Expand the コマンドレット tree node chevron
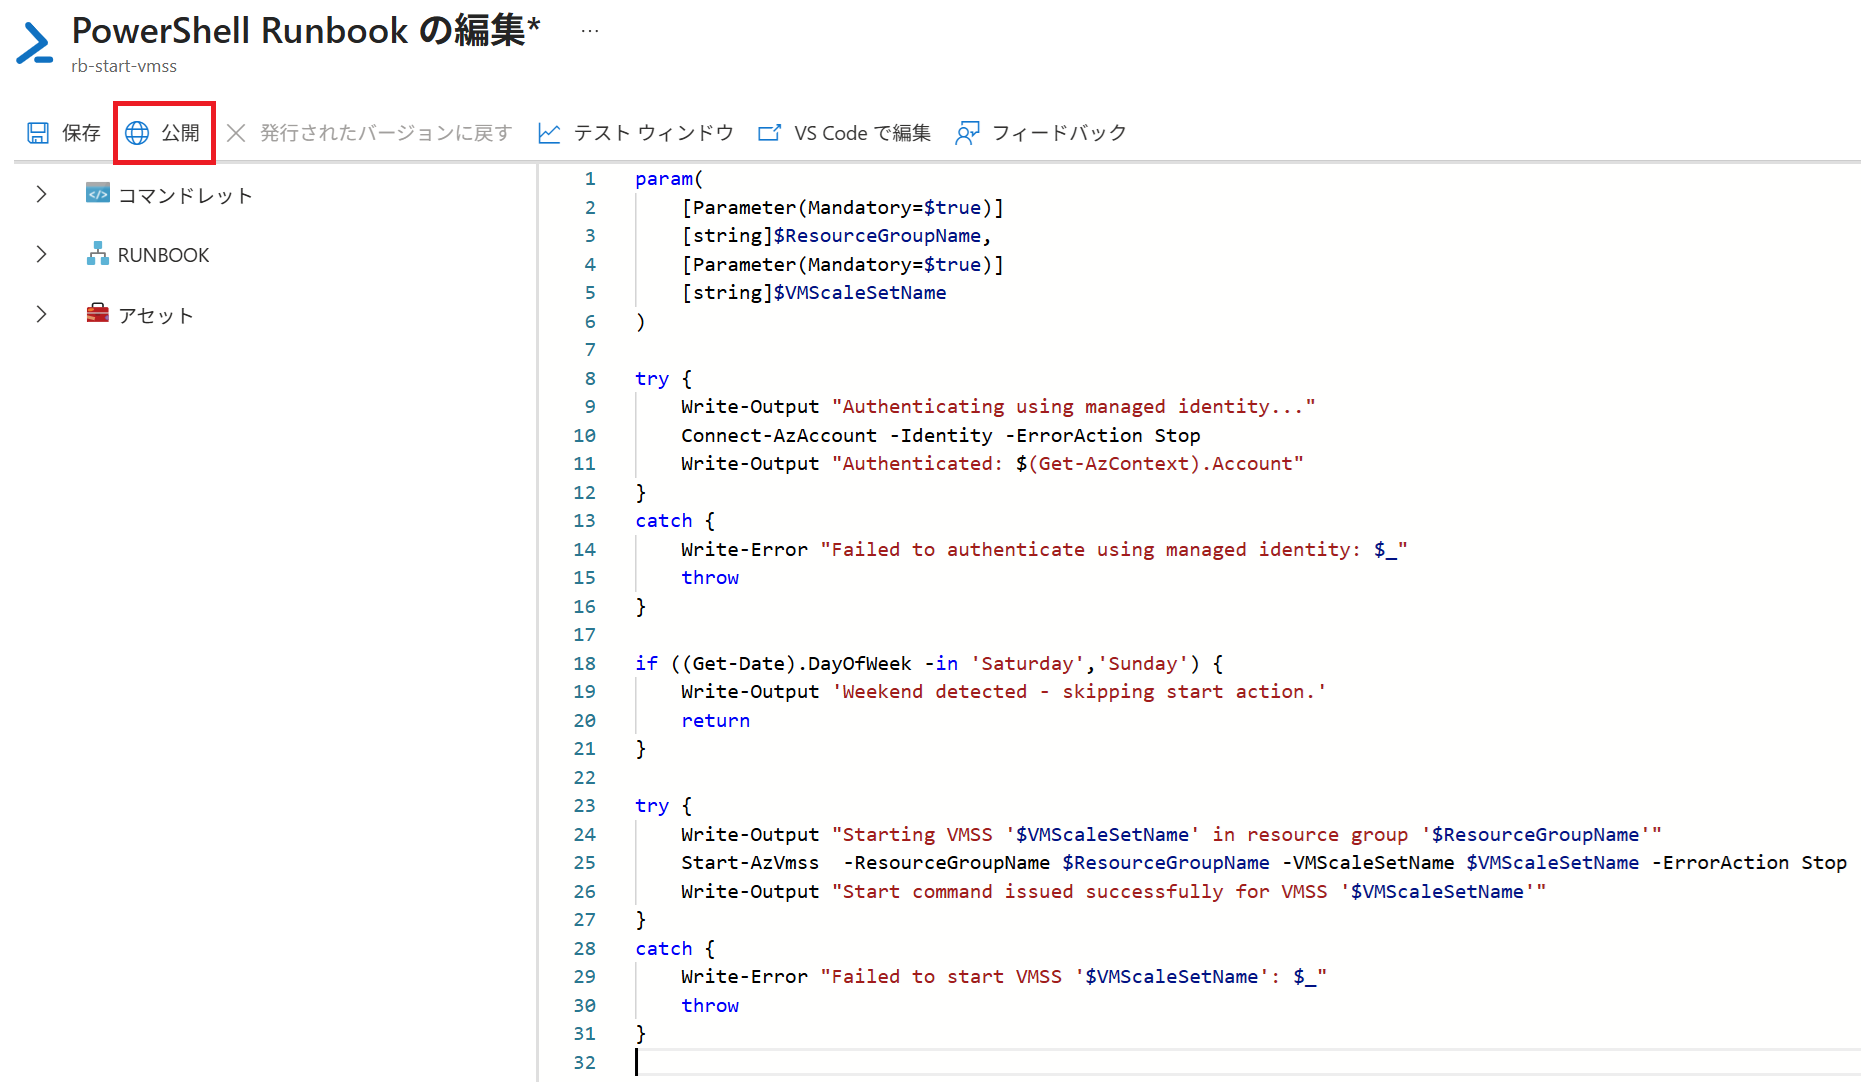Viewport: 1861px width, 1082px height. [x=41, y=194]
